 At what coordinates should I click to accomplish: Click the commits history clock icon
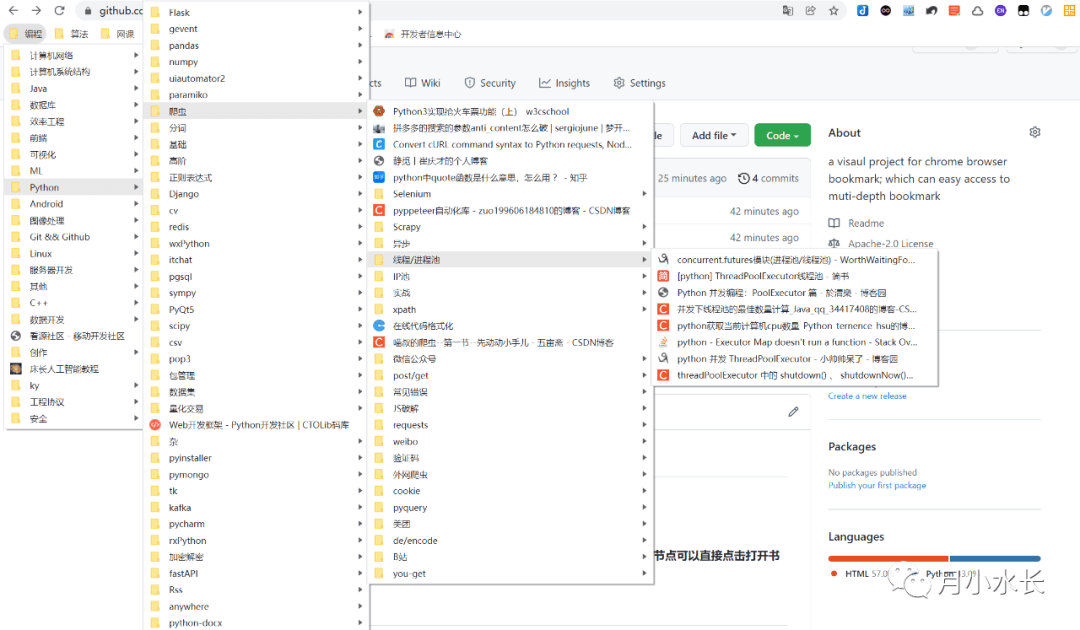coord(743,178)
